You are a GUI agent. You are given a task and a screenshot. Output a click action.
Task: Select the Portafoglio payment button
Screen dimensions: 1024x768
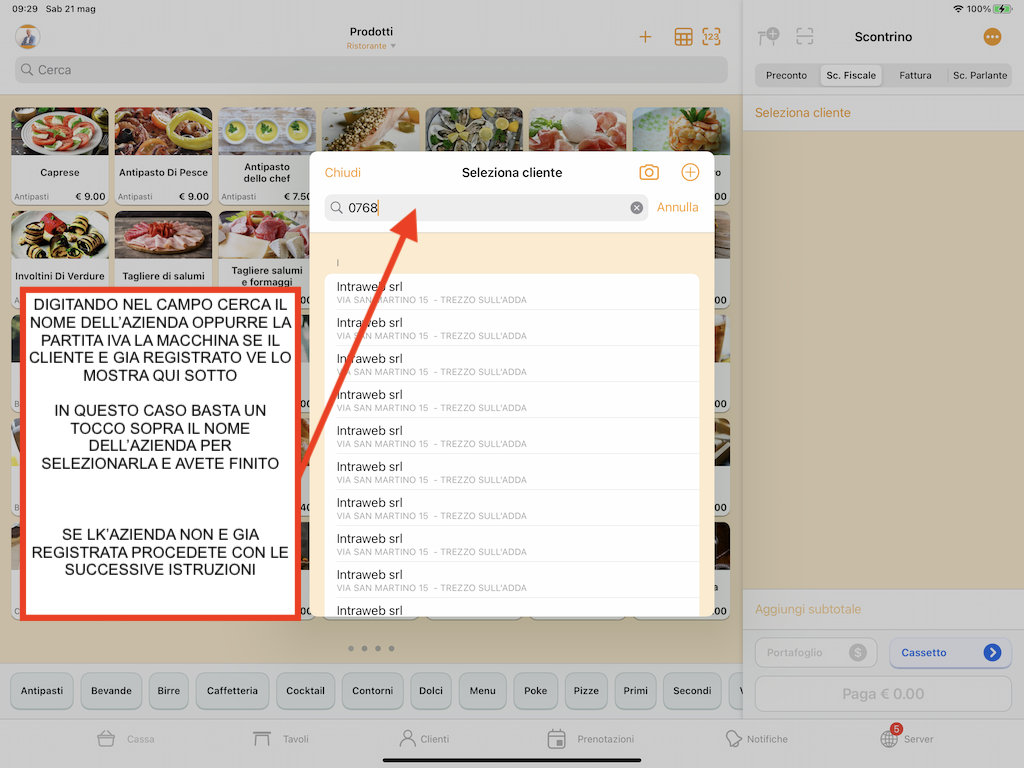816,652
